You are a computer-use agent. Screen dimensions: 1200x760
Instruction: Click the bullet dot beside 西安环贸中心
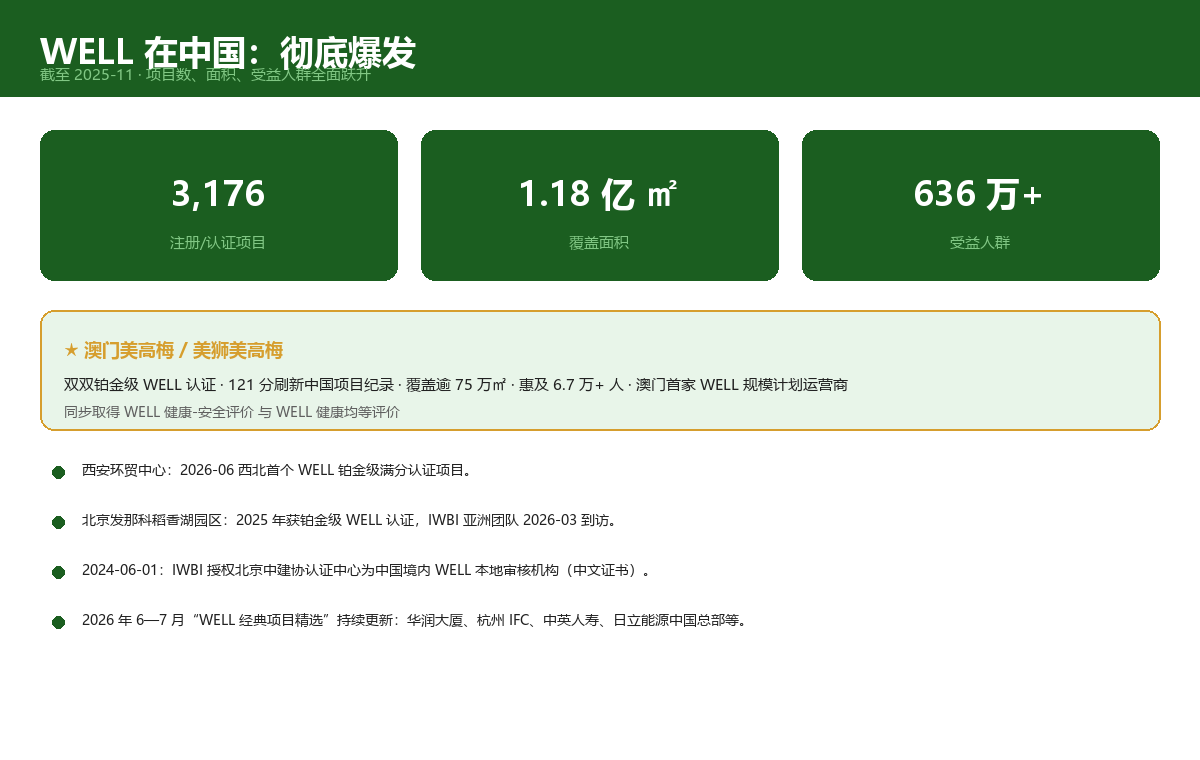[58, 472]
